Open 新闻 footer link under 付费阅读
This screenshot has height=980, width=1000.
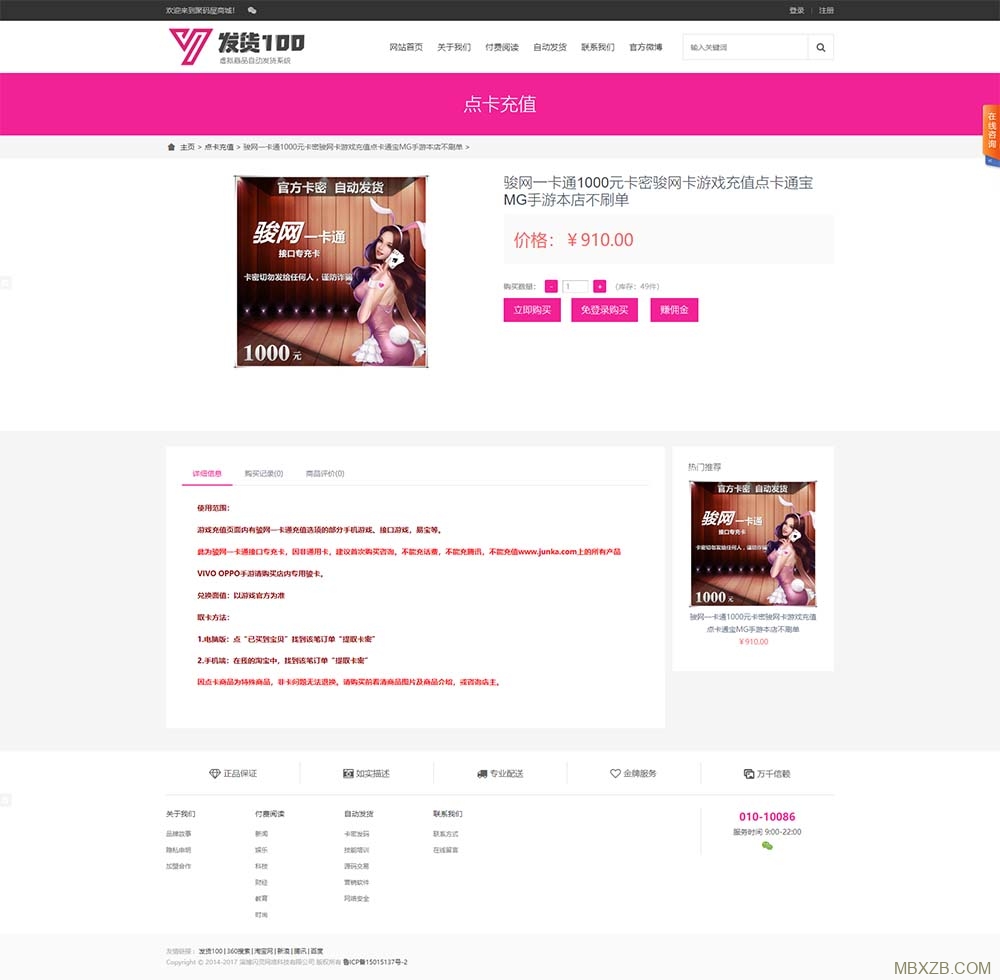coord(261,834)
